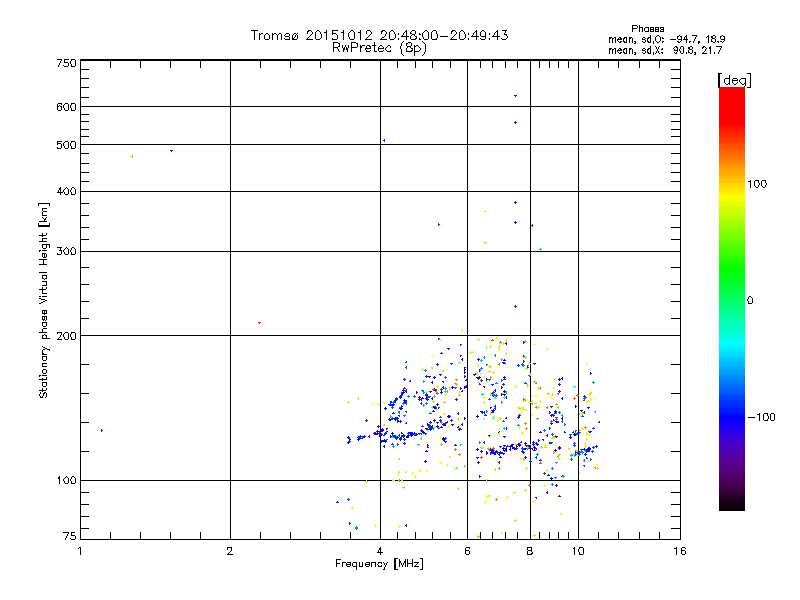Screen dimensions: 800x600
Task: Click x-axis tick label "16"
Action: (x=680, y=551)
